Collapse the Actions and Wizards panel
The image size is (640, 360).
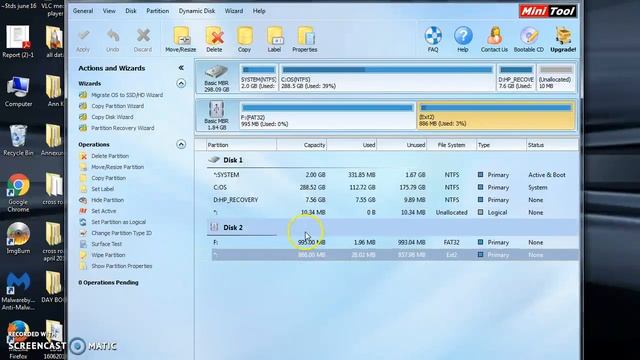point(181,68)
